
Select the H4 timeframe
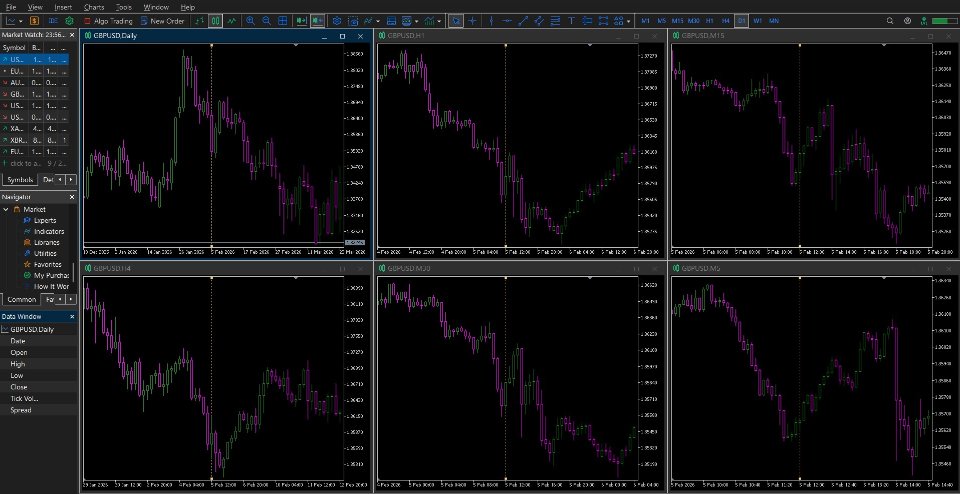tap(726, 21)
